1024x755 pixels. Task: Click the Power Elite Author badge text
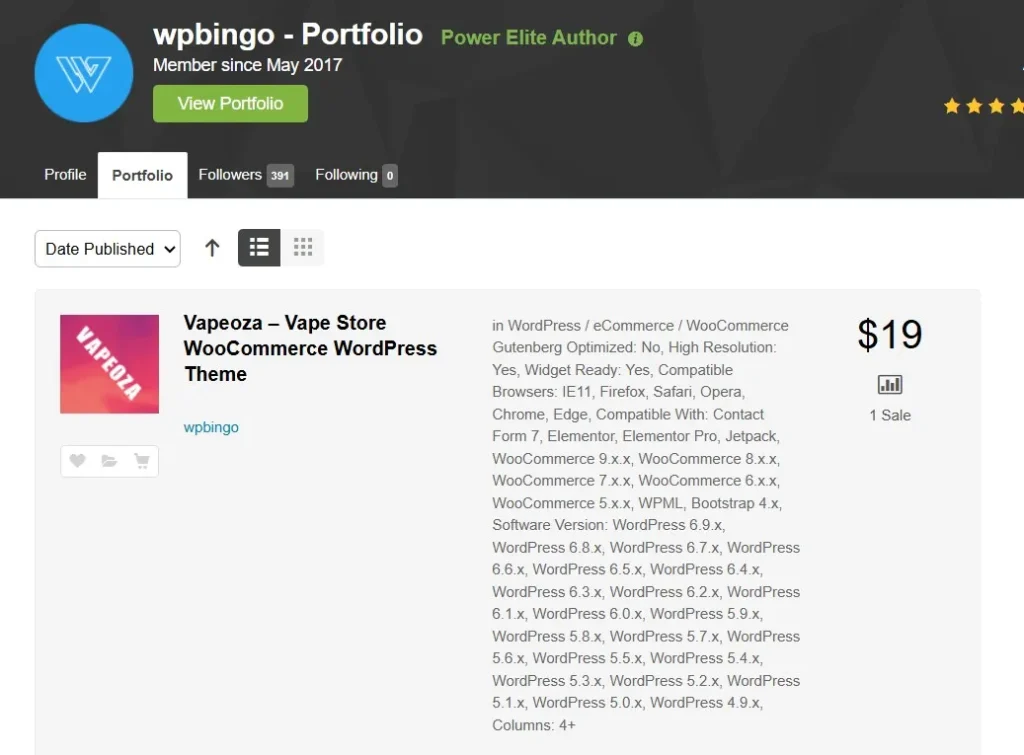tap(528, 38)
